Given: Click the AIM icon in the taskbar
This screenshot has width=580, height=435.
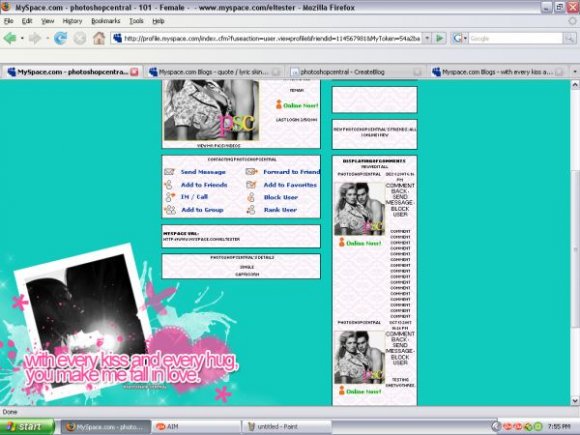Looking at the screenshot, I should [161, 427].
